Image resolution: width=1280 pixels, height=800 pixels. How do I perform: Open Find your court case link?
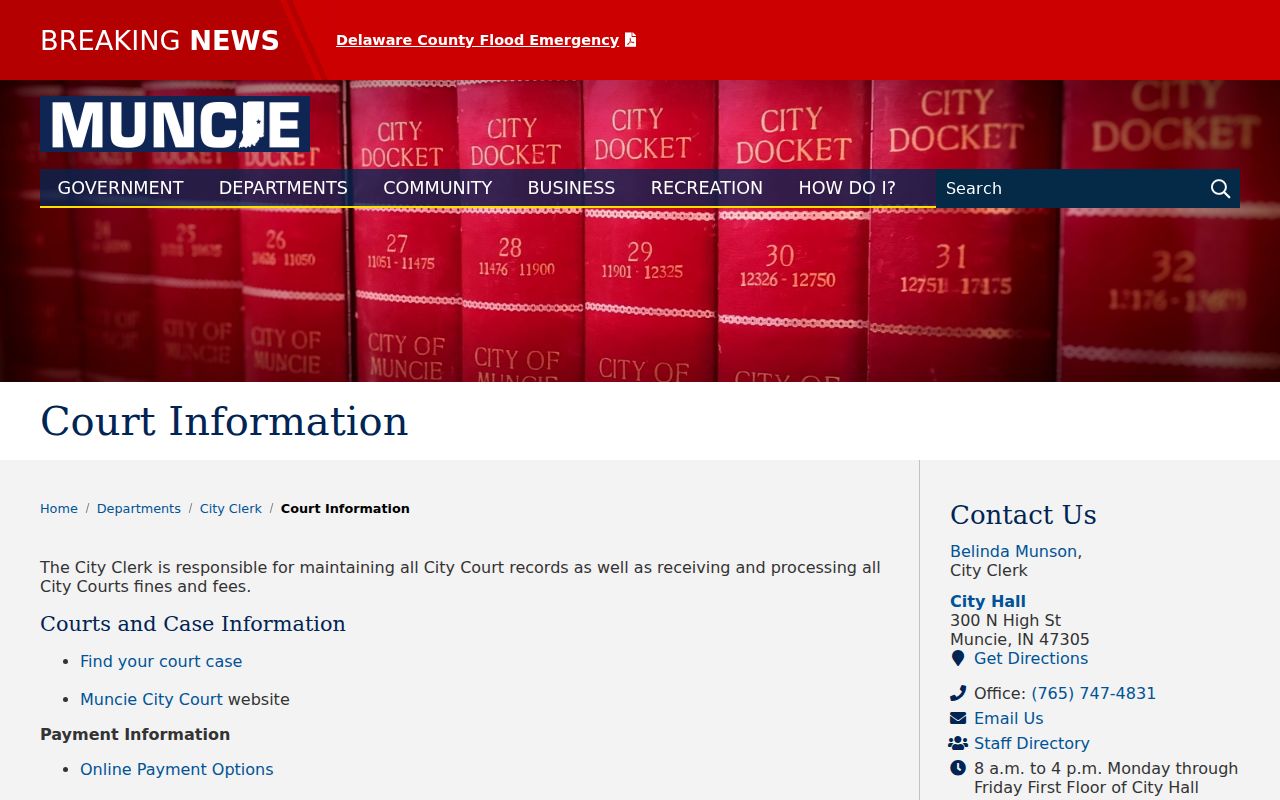pos(161,661)
